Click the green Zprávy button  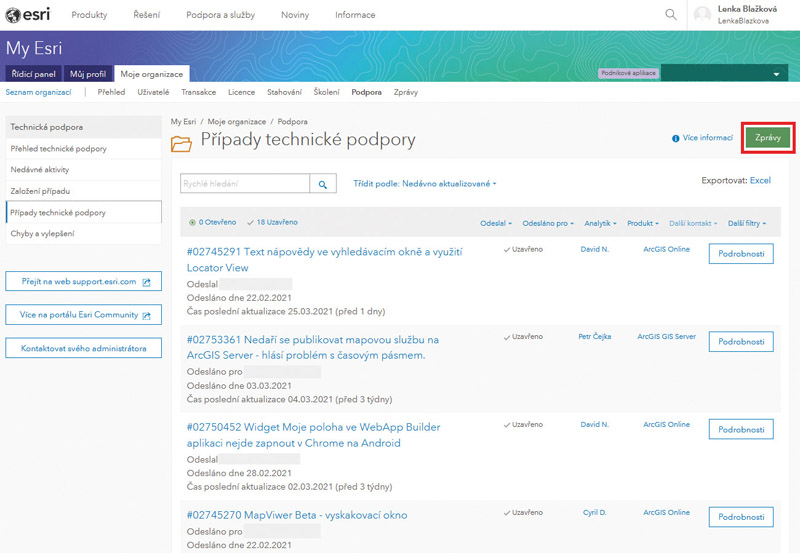[x=768, y=138]
